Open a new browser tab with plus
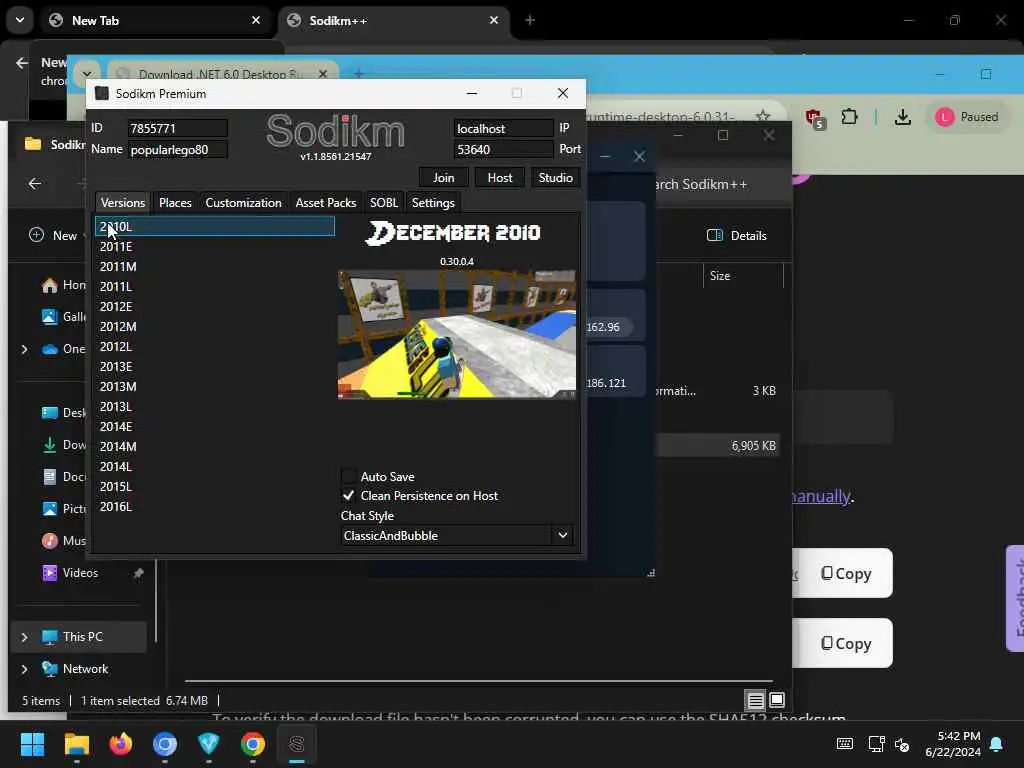 click(530, 20)
